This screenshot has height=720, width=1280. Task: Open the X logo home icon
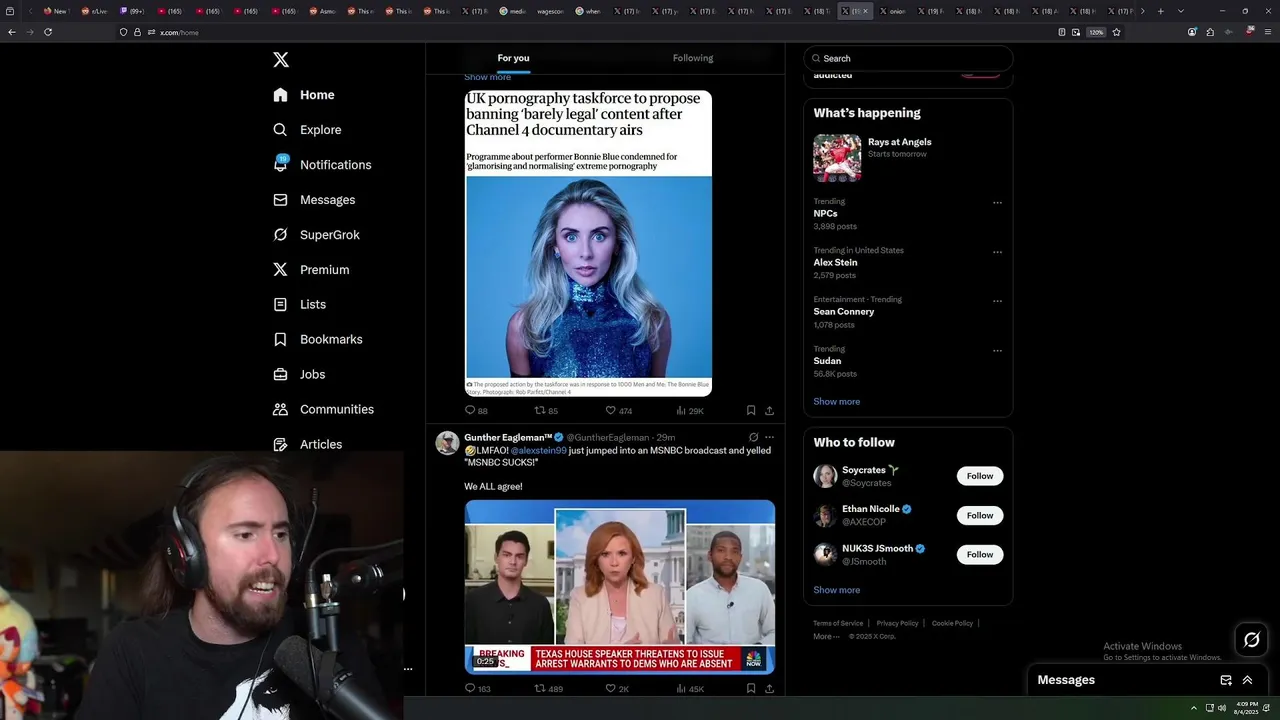coord(281,60)
